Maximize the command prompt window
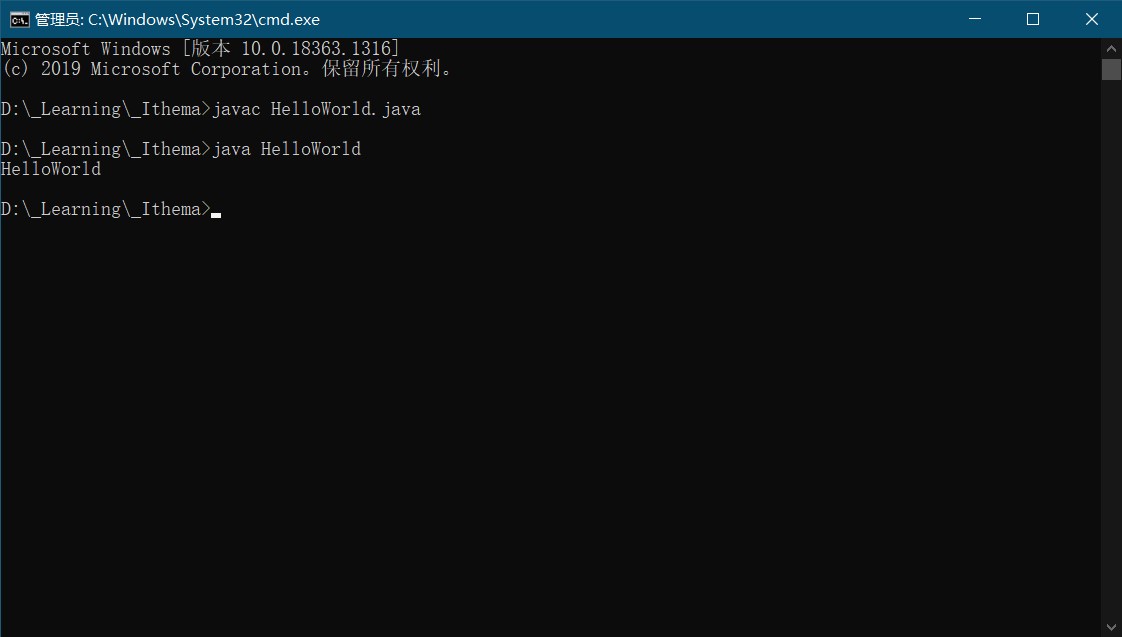This screenshot has width=1122, height=637. click(x=1033, y=19)
